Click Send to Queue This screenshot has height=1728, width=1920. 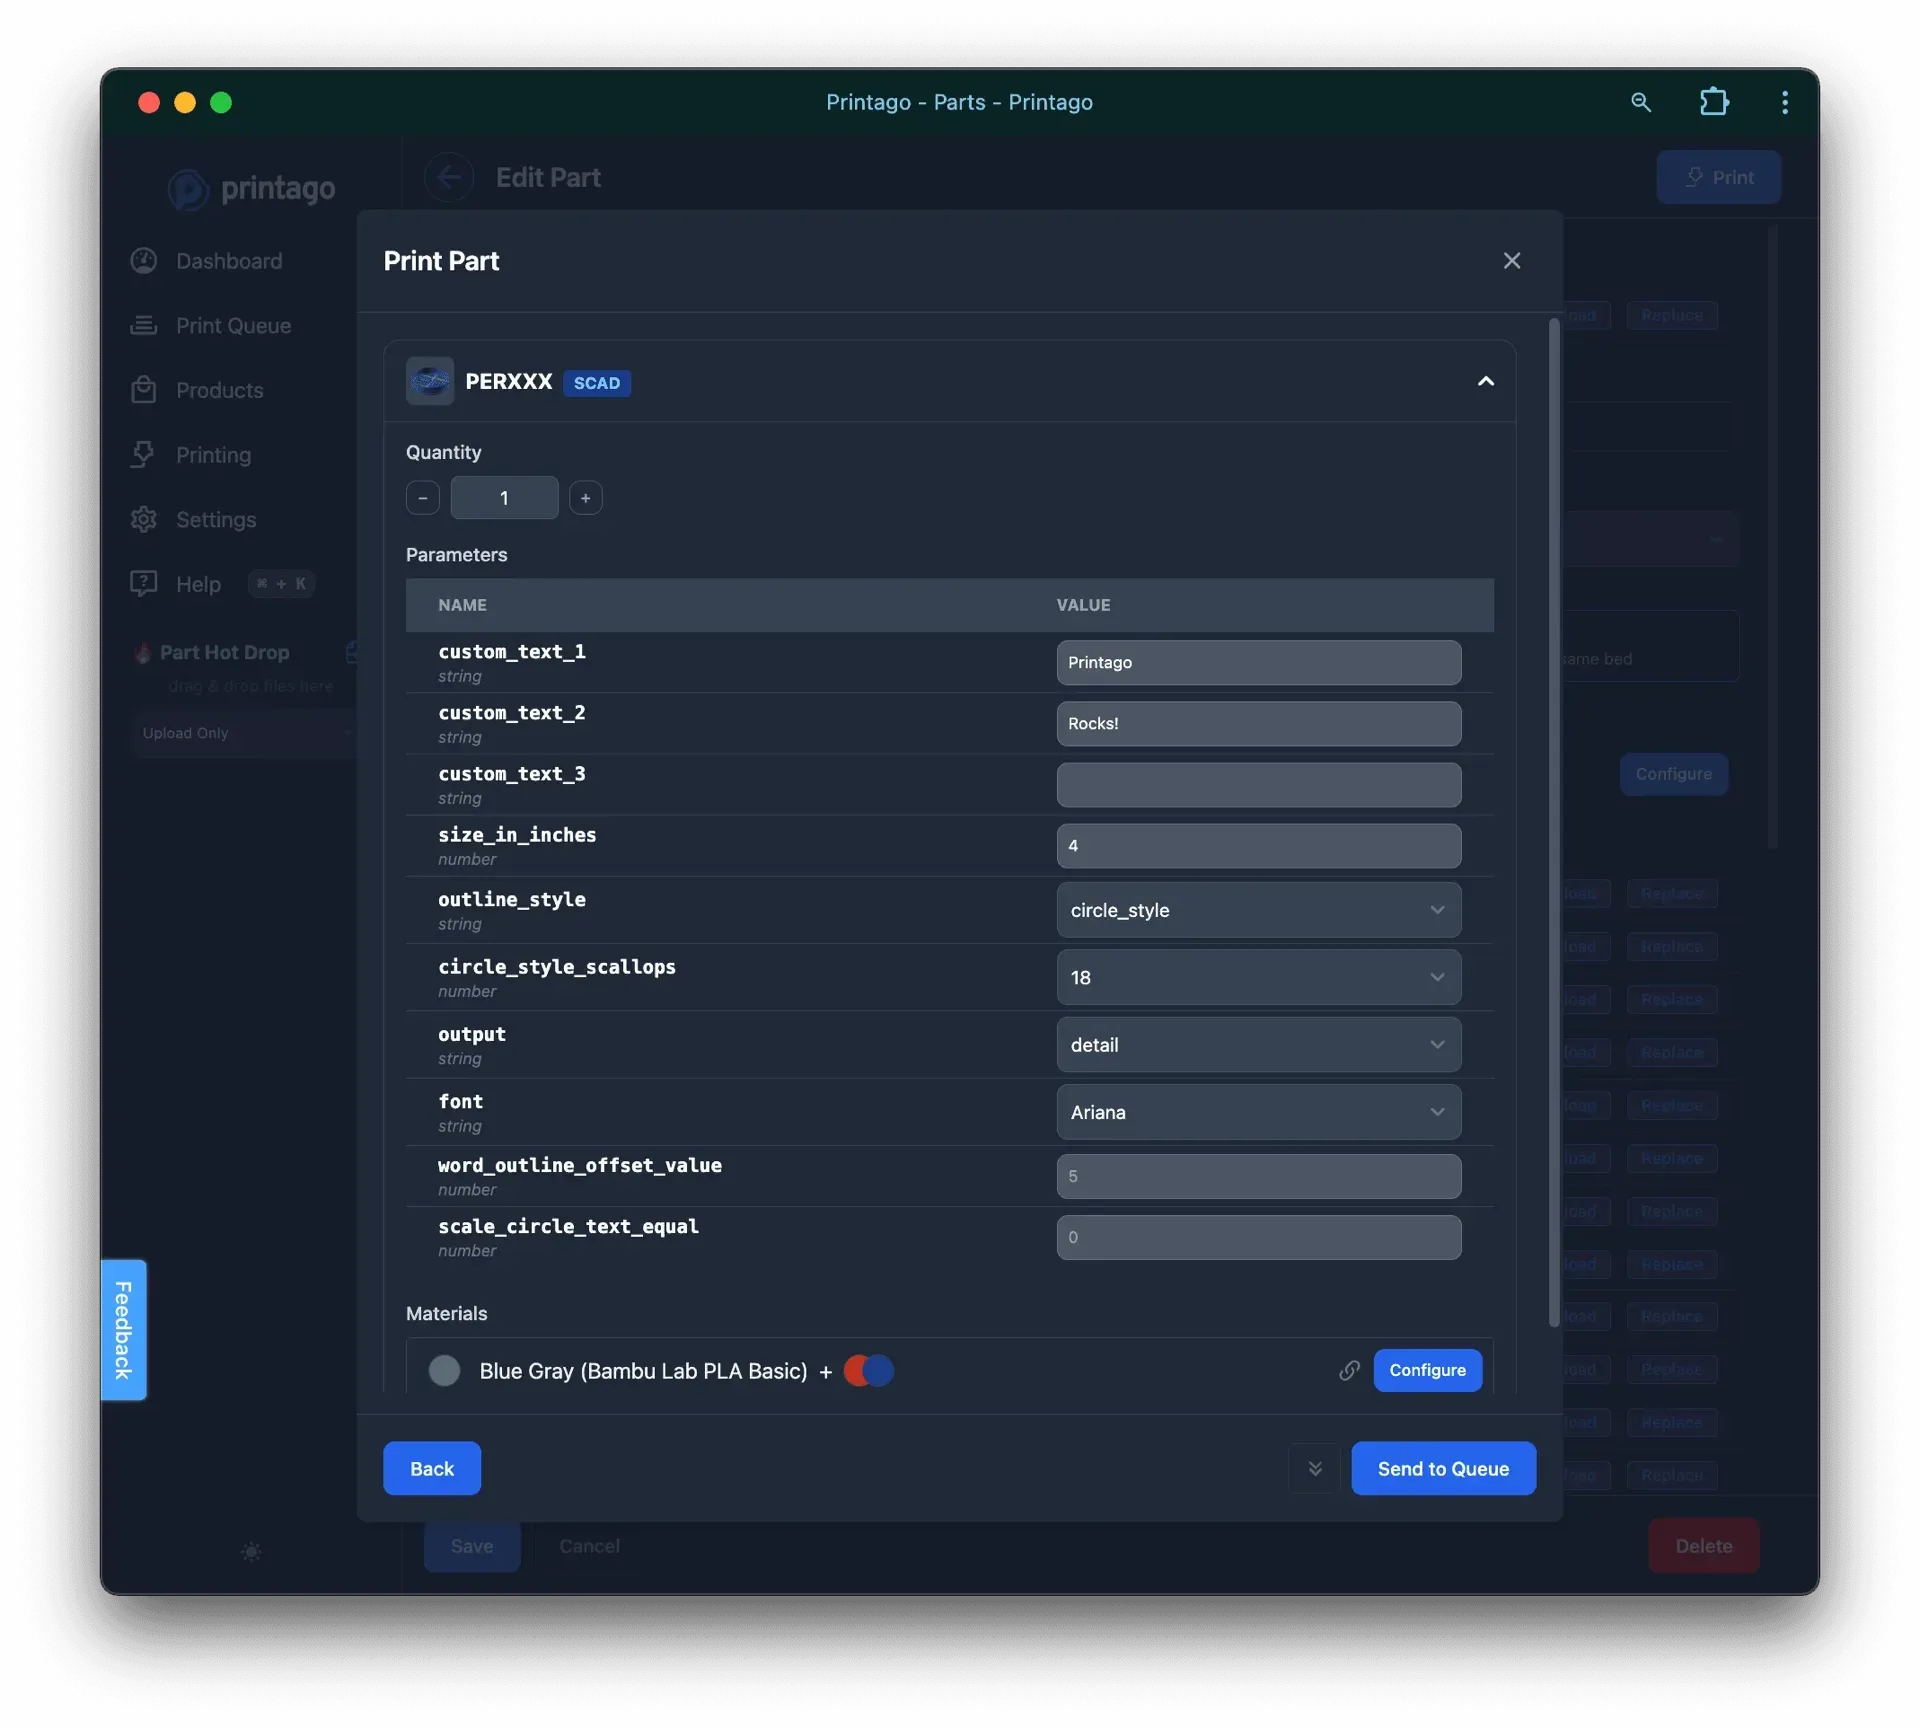coord(1443,1468)
